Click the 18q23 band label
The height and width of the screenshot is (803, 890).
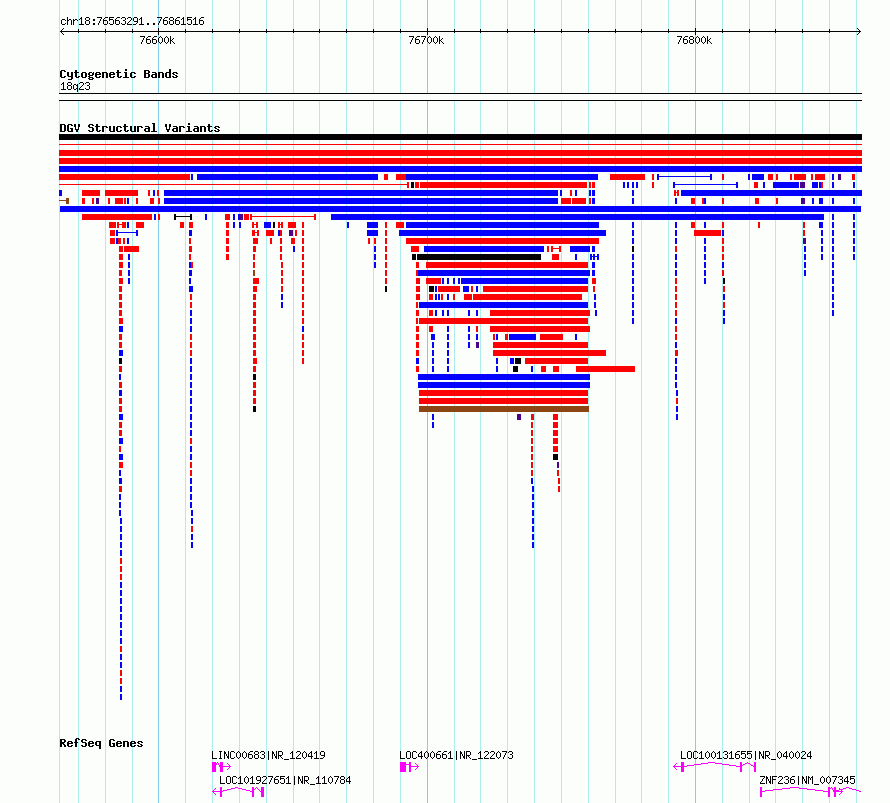[x=75, y=86]
